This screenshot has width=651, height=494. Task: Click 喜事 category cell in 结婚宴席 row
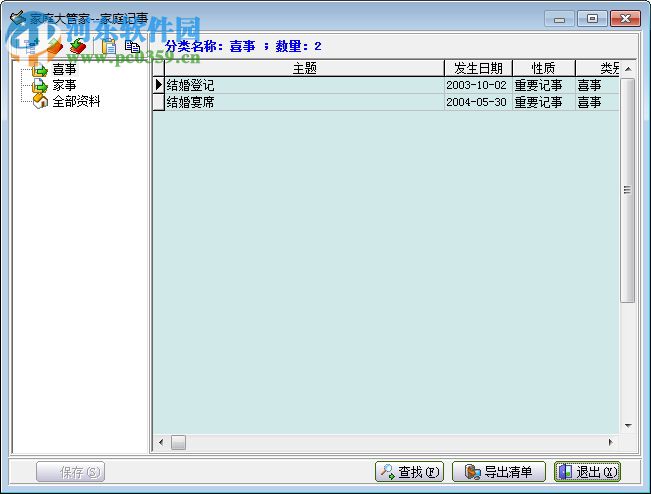click(597, 102)
